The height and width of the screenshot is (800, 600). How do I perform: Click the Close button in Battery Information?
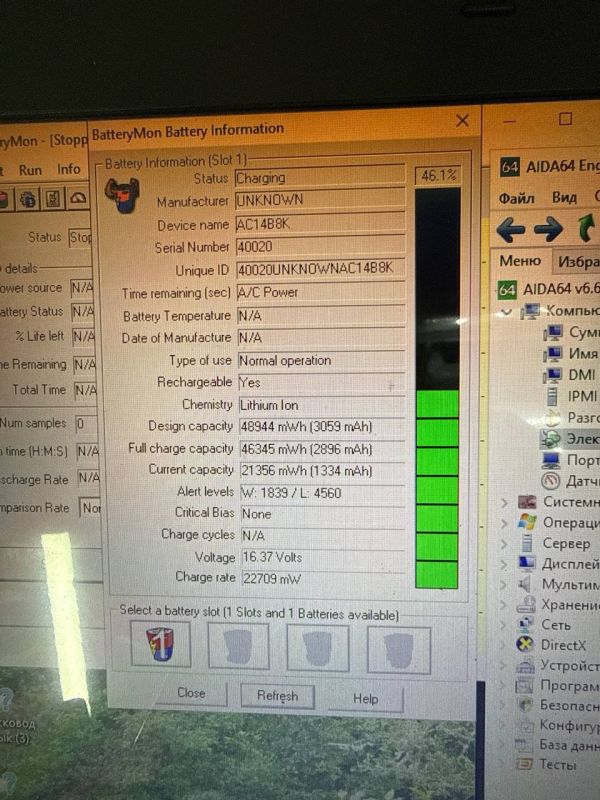tap(191, 693)
